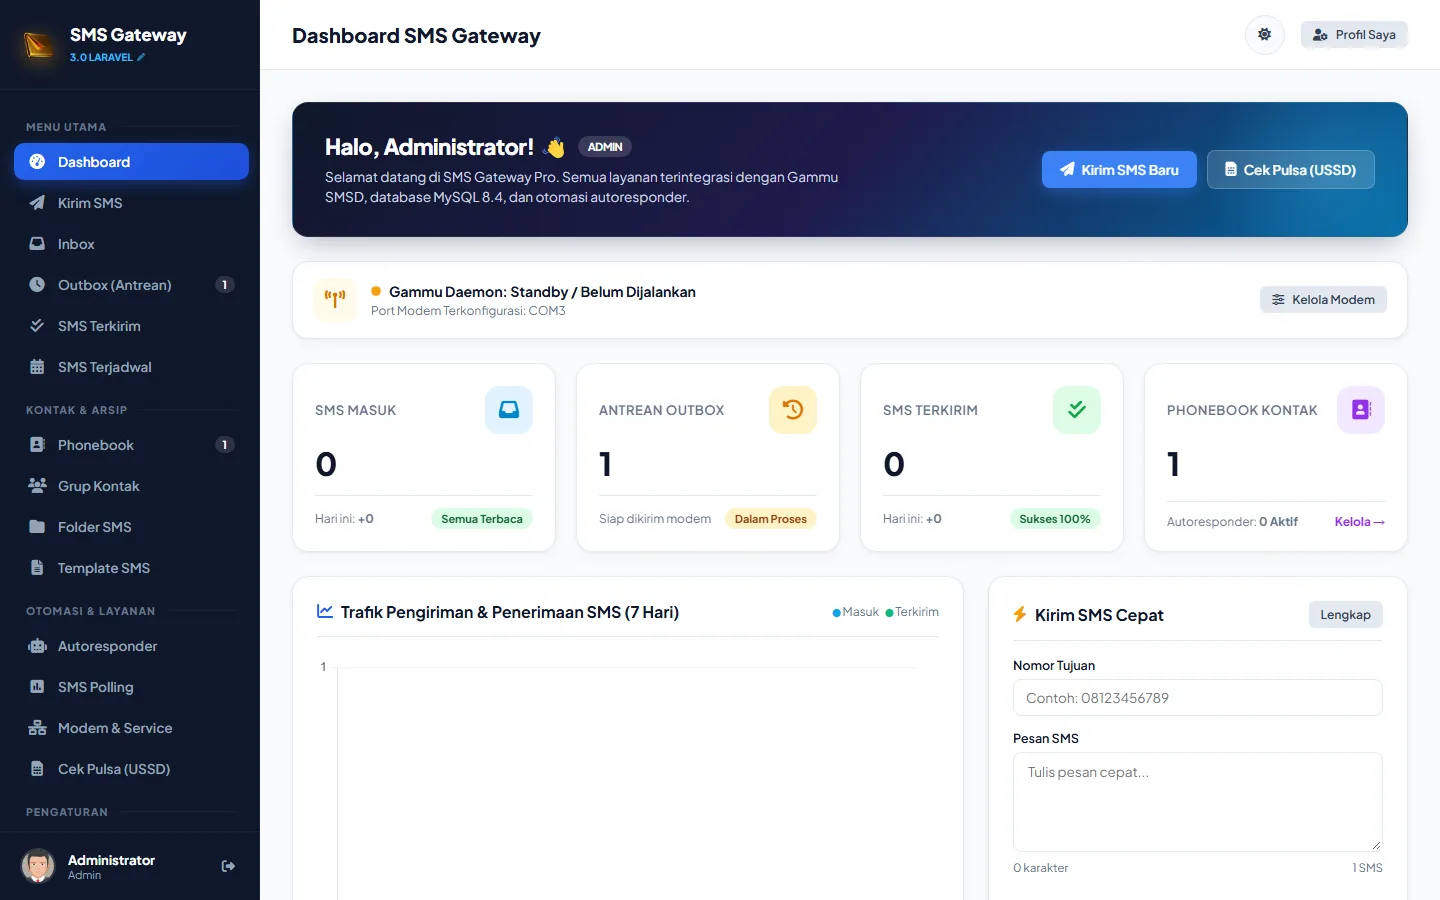This screenshot has height=900, width=1440.
Task: Focus the Pesan SMS text area
Action: [x=1198, y=802]
